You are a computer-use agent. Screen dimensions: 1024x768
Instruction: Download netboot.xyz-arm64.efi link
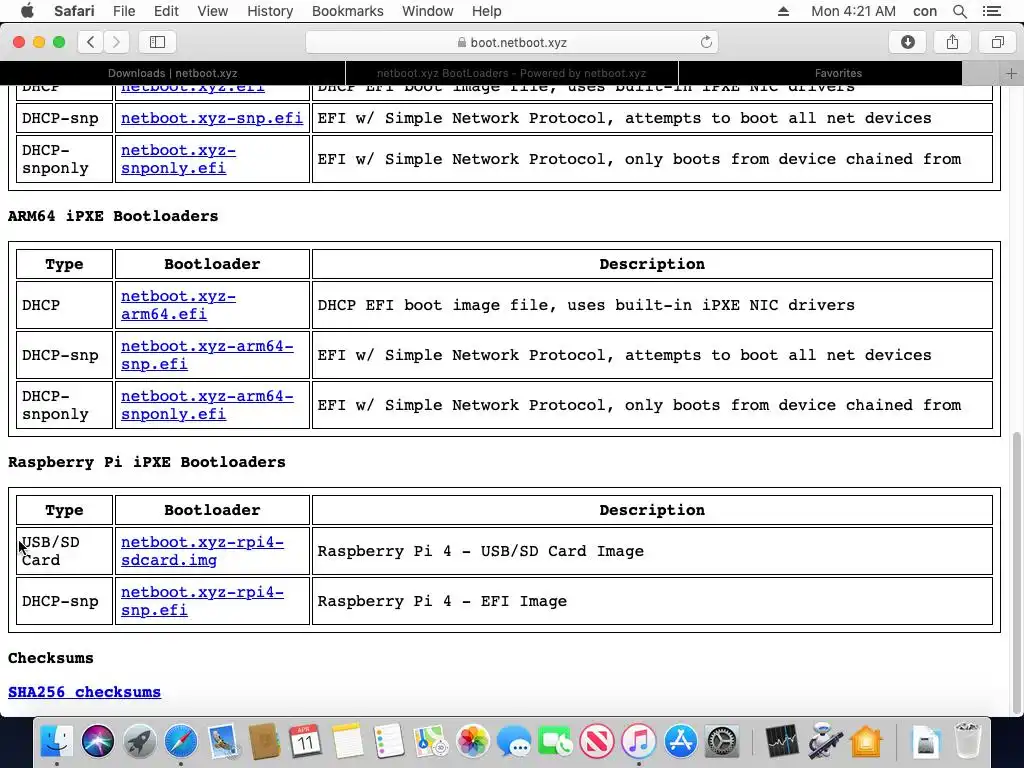[x=178, y=305]
